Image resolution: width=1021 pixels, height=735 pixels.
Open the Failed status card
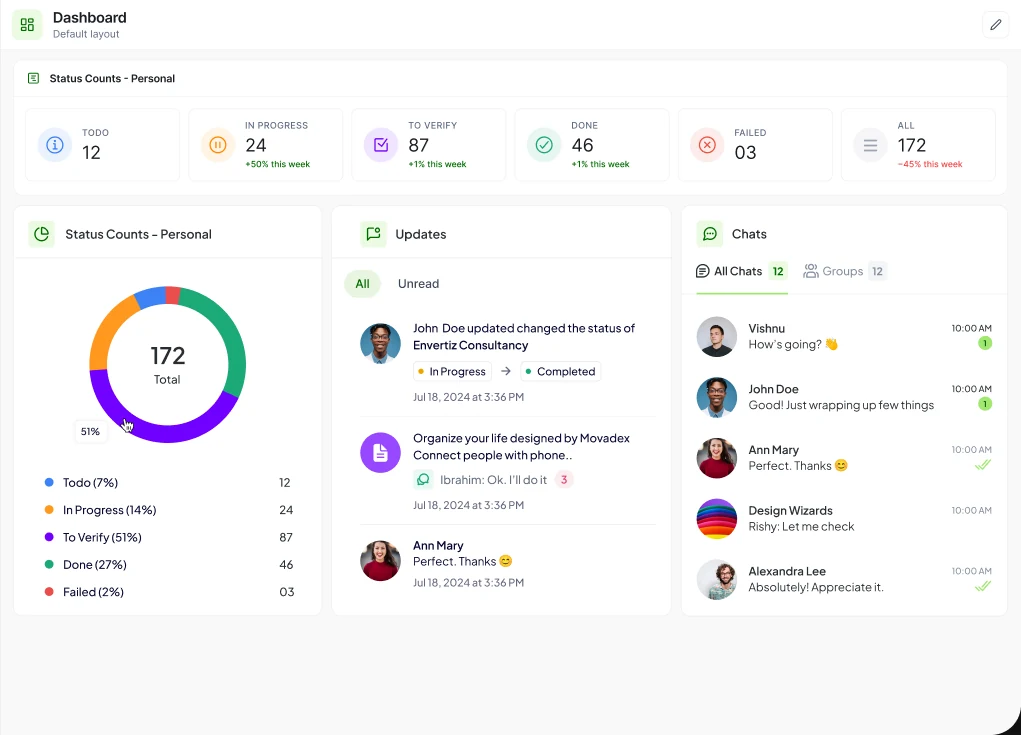coord(755,145)
